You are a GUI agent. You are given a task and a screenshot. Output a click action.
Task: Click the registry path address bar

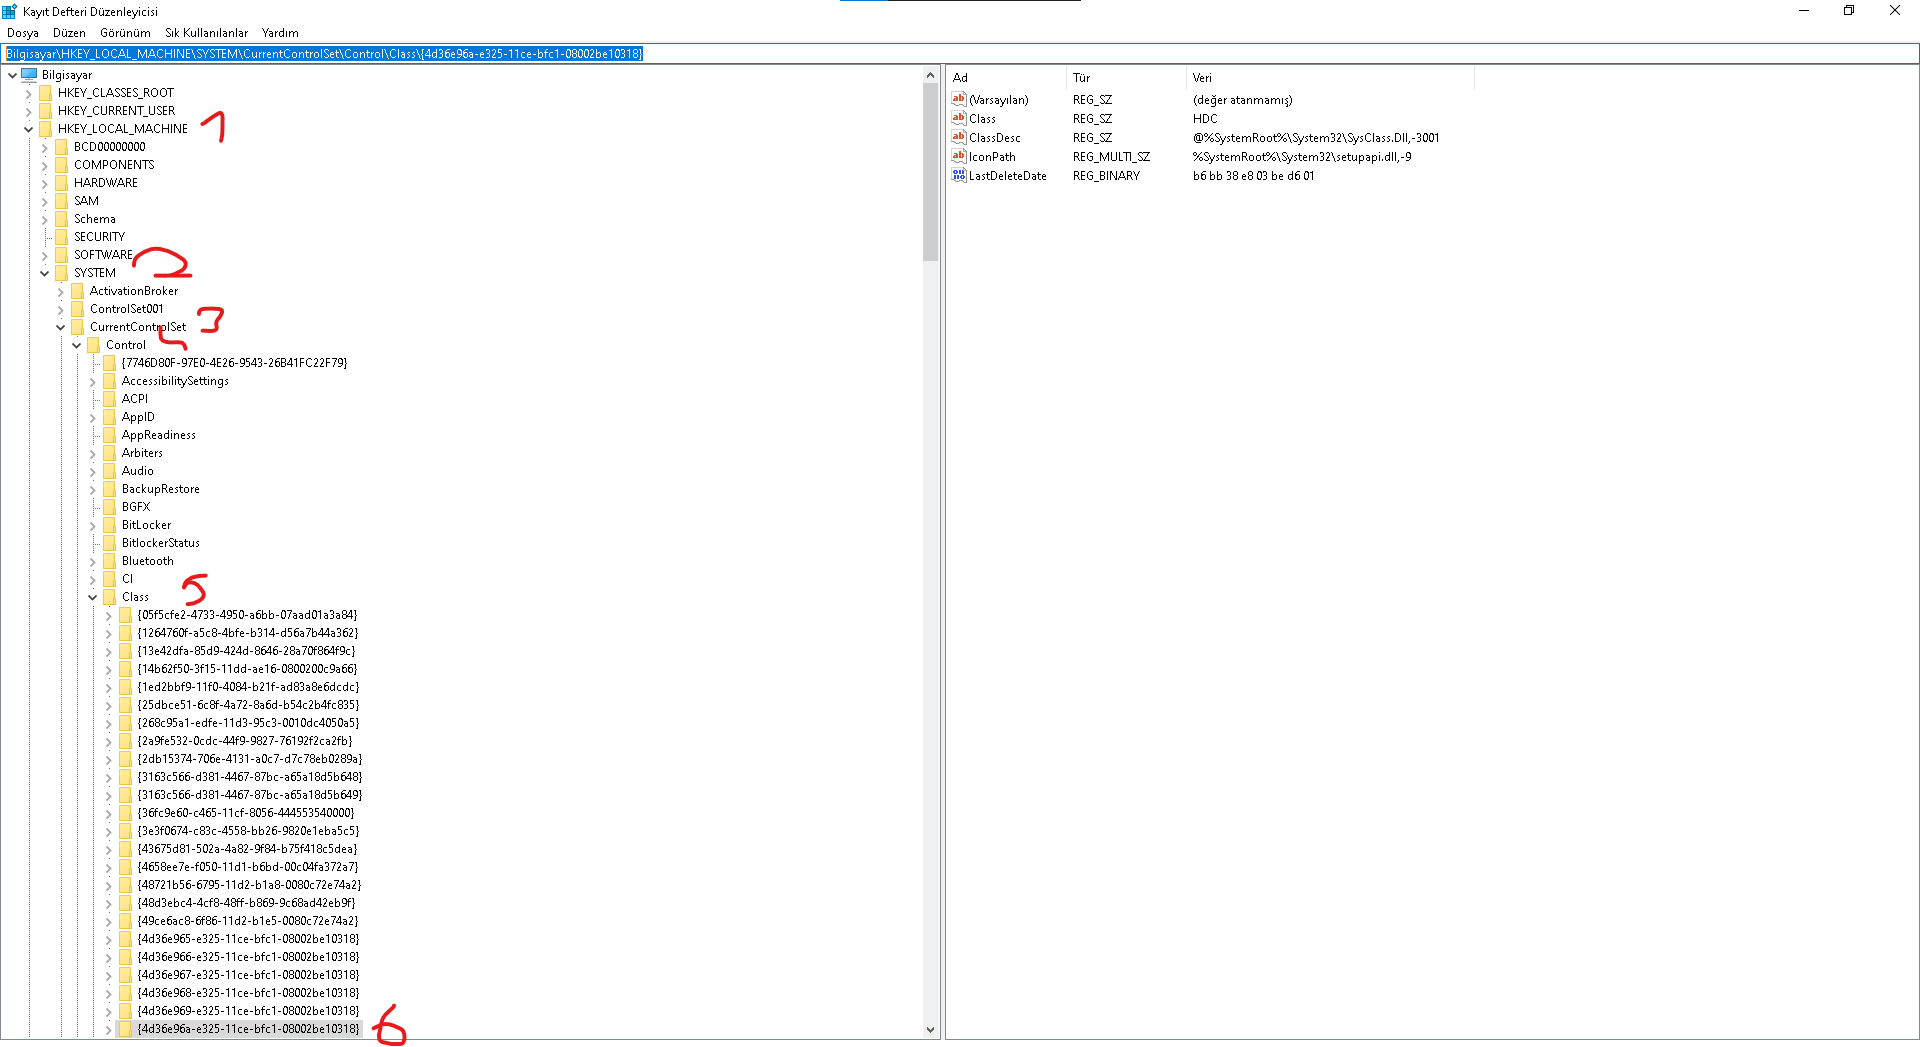960,54
